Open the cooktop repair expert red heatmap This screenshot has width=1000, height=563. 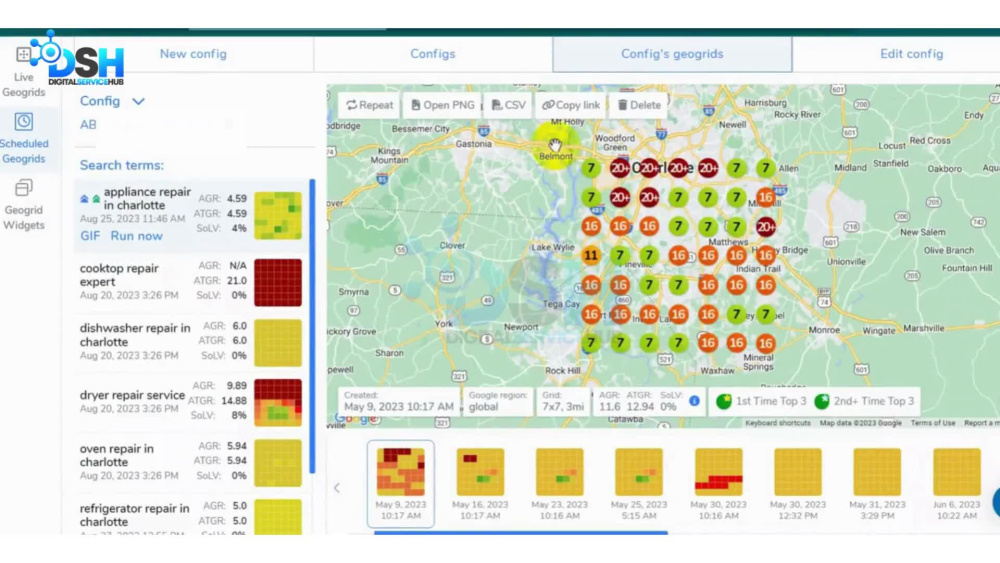tap(278, 282)
